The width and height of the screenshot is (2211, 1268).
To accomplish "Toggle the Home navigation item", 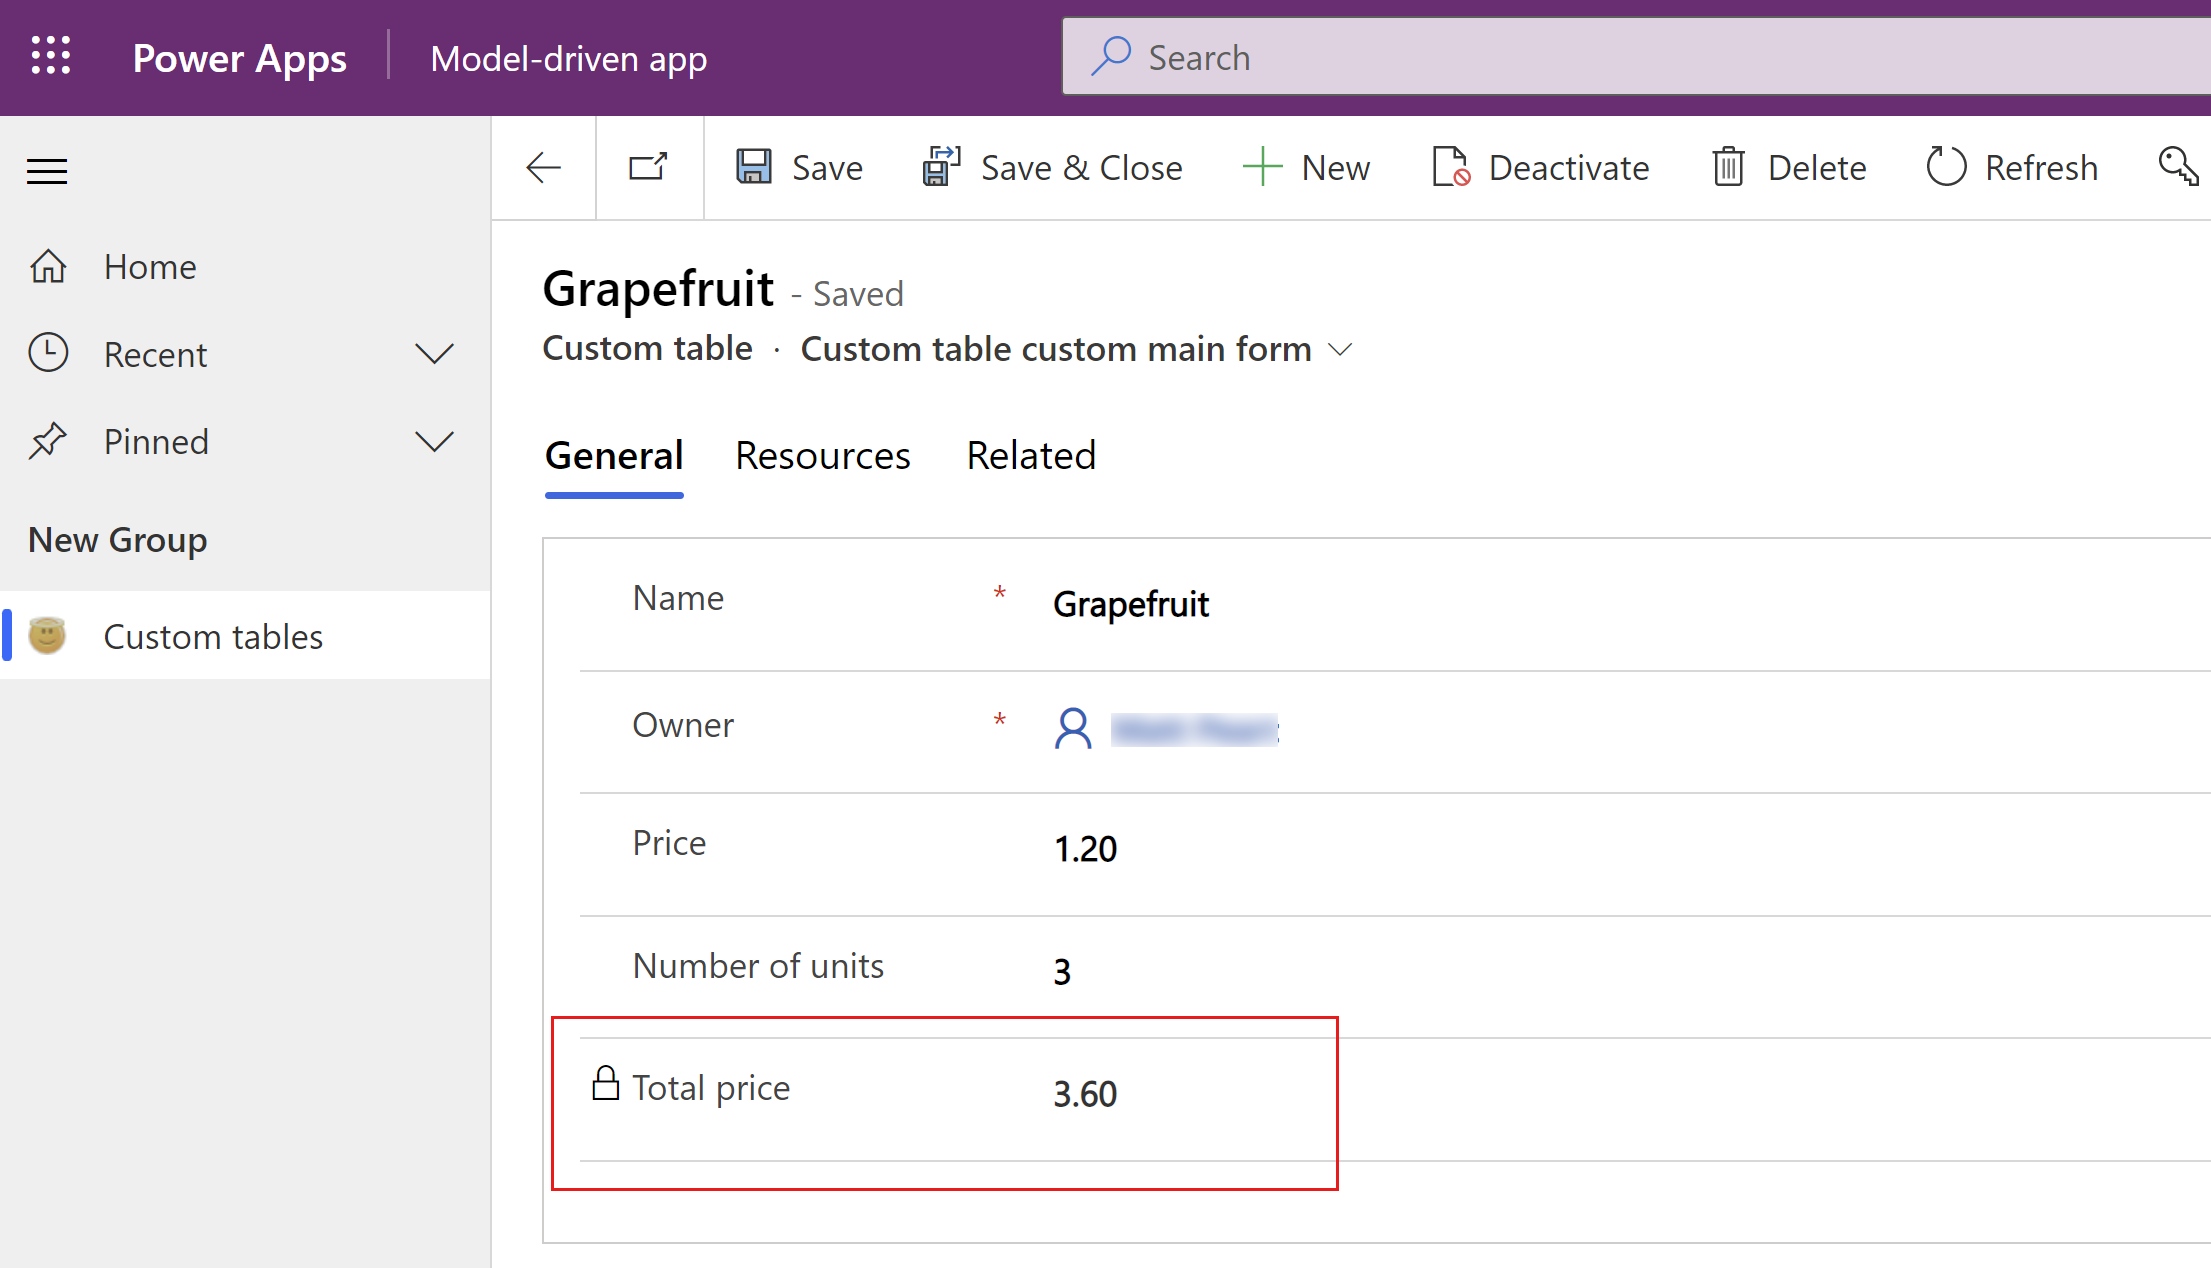I will point(150,266).
